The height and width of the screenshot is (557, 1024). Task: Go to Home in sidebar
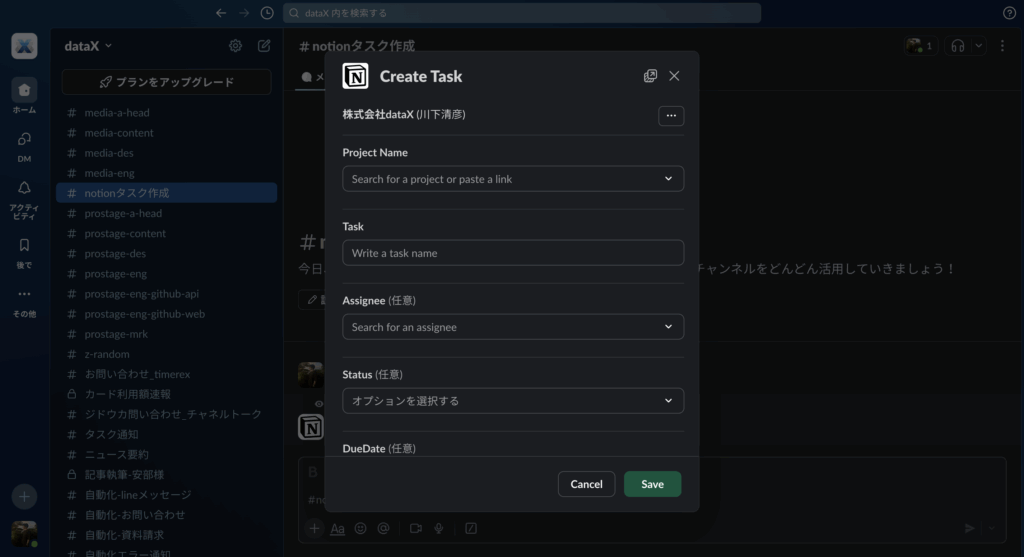tap(24, 96)
